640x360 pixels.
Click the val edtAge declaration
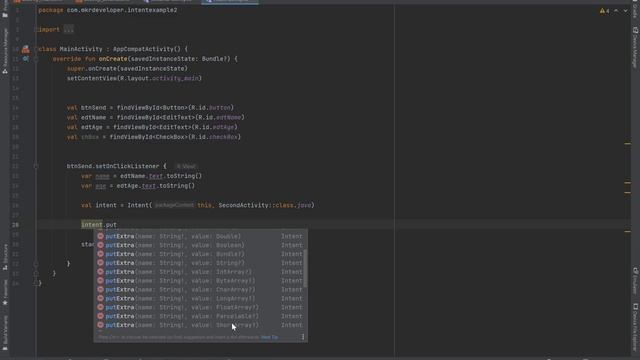pyautogui.click(x=152, y=127)
